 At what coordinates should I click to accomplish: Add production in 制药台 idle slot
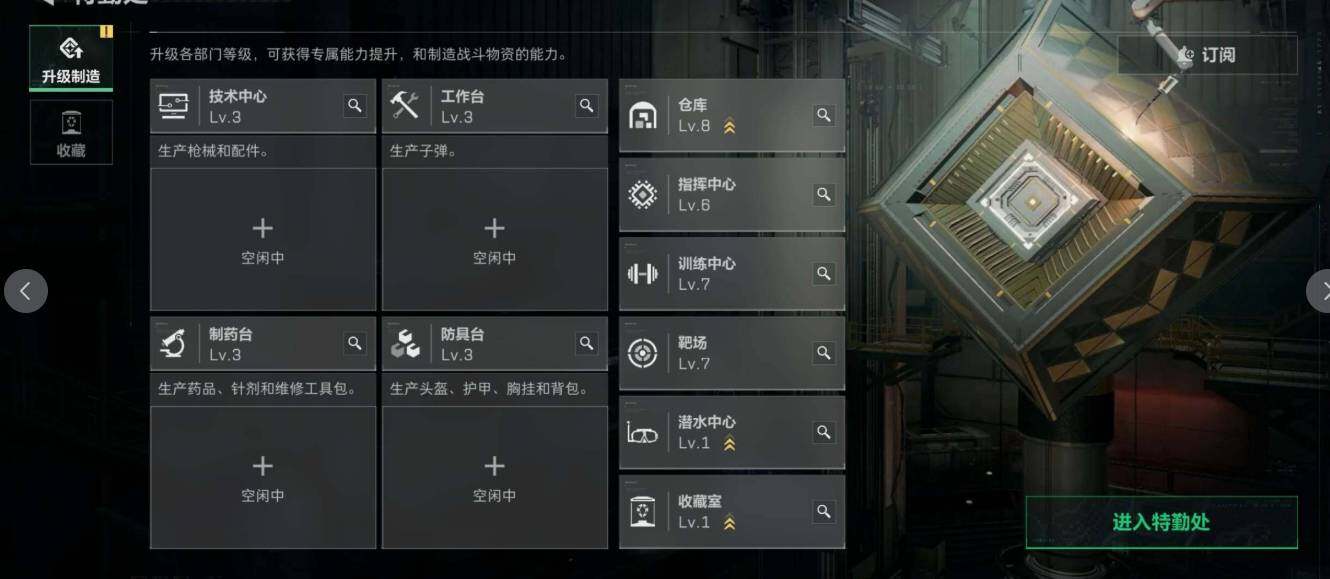point(263,478)
